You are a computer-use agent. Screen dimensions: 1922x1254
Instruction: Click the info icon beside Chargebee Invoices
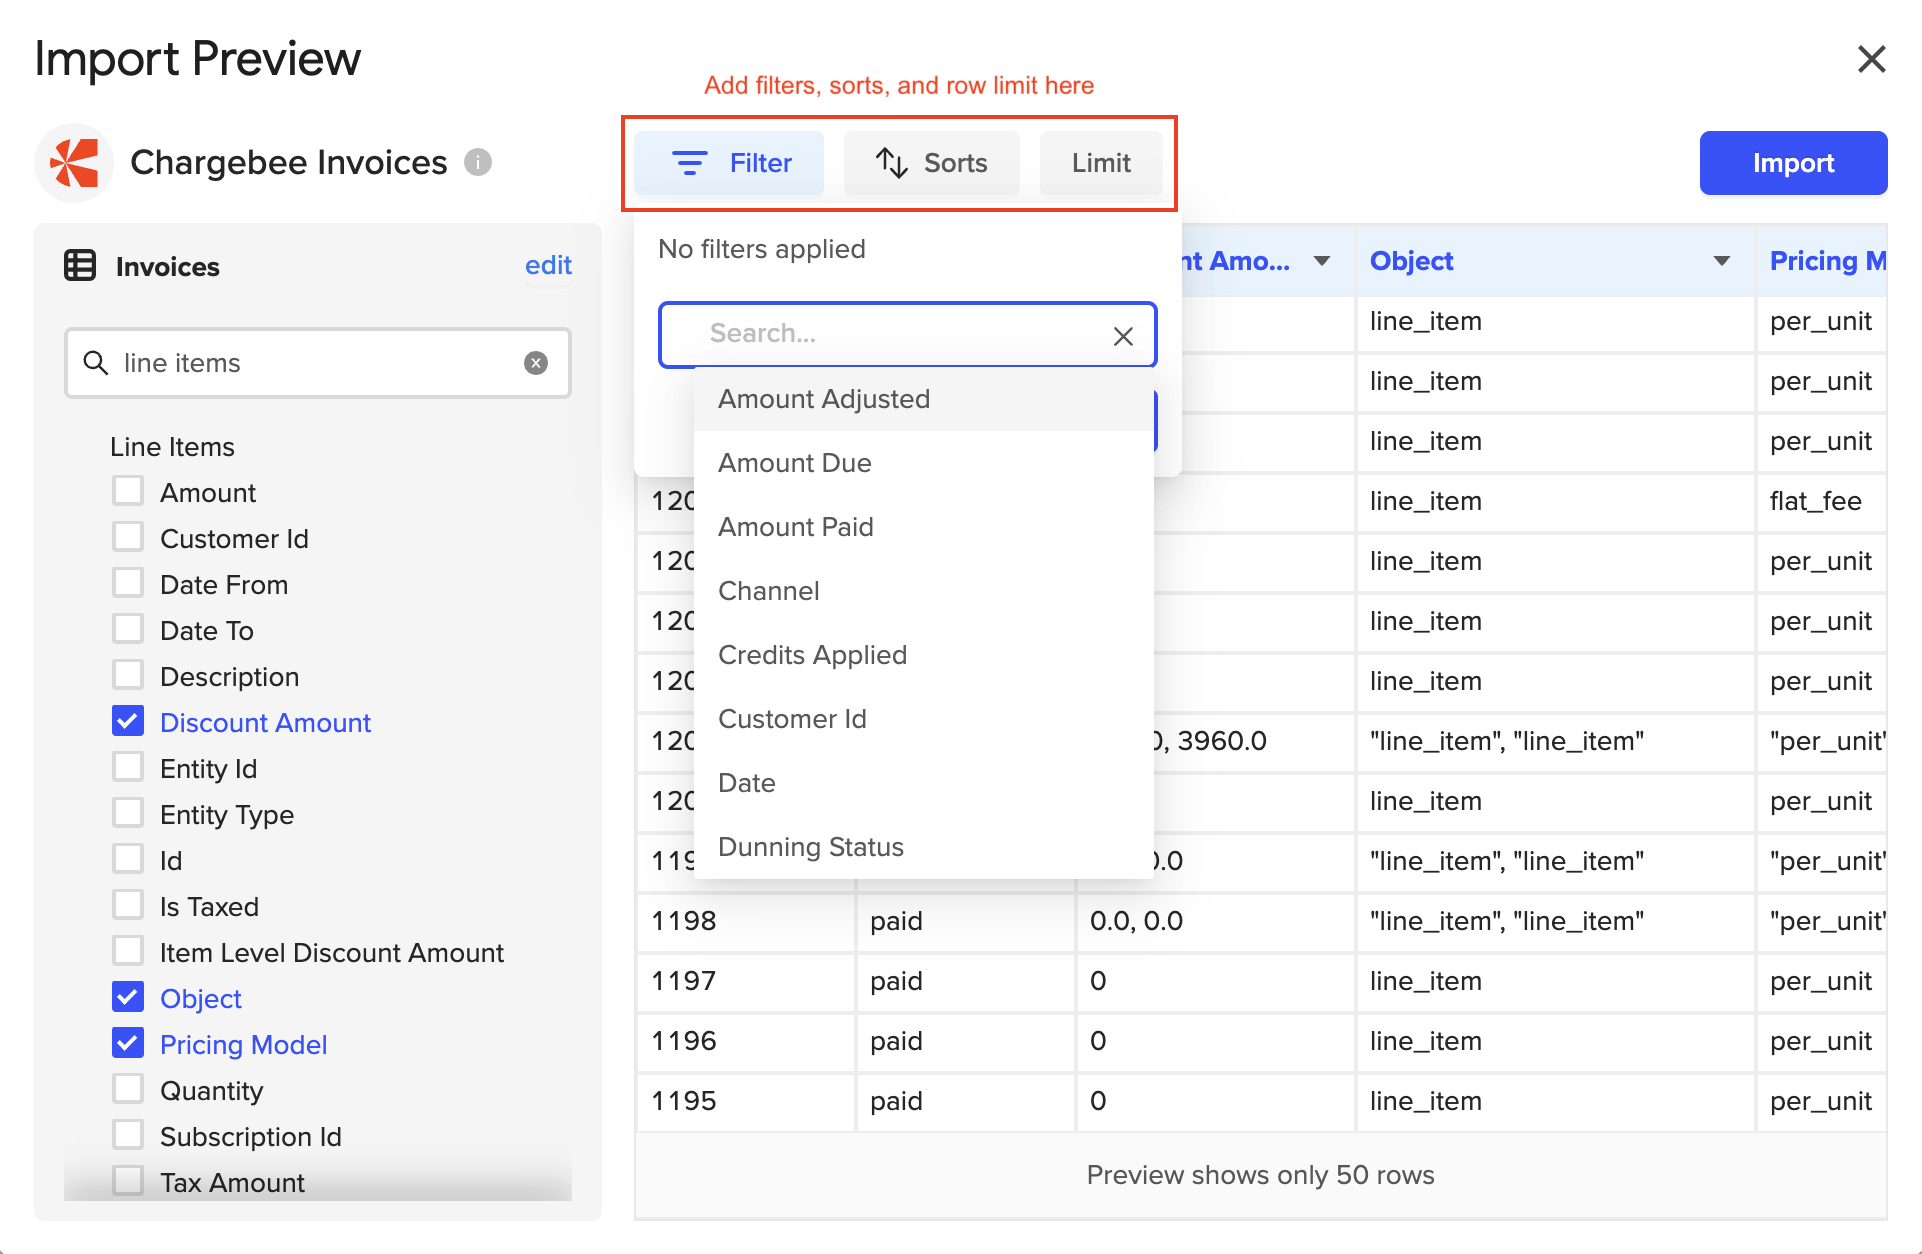point(478,162)
